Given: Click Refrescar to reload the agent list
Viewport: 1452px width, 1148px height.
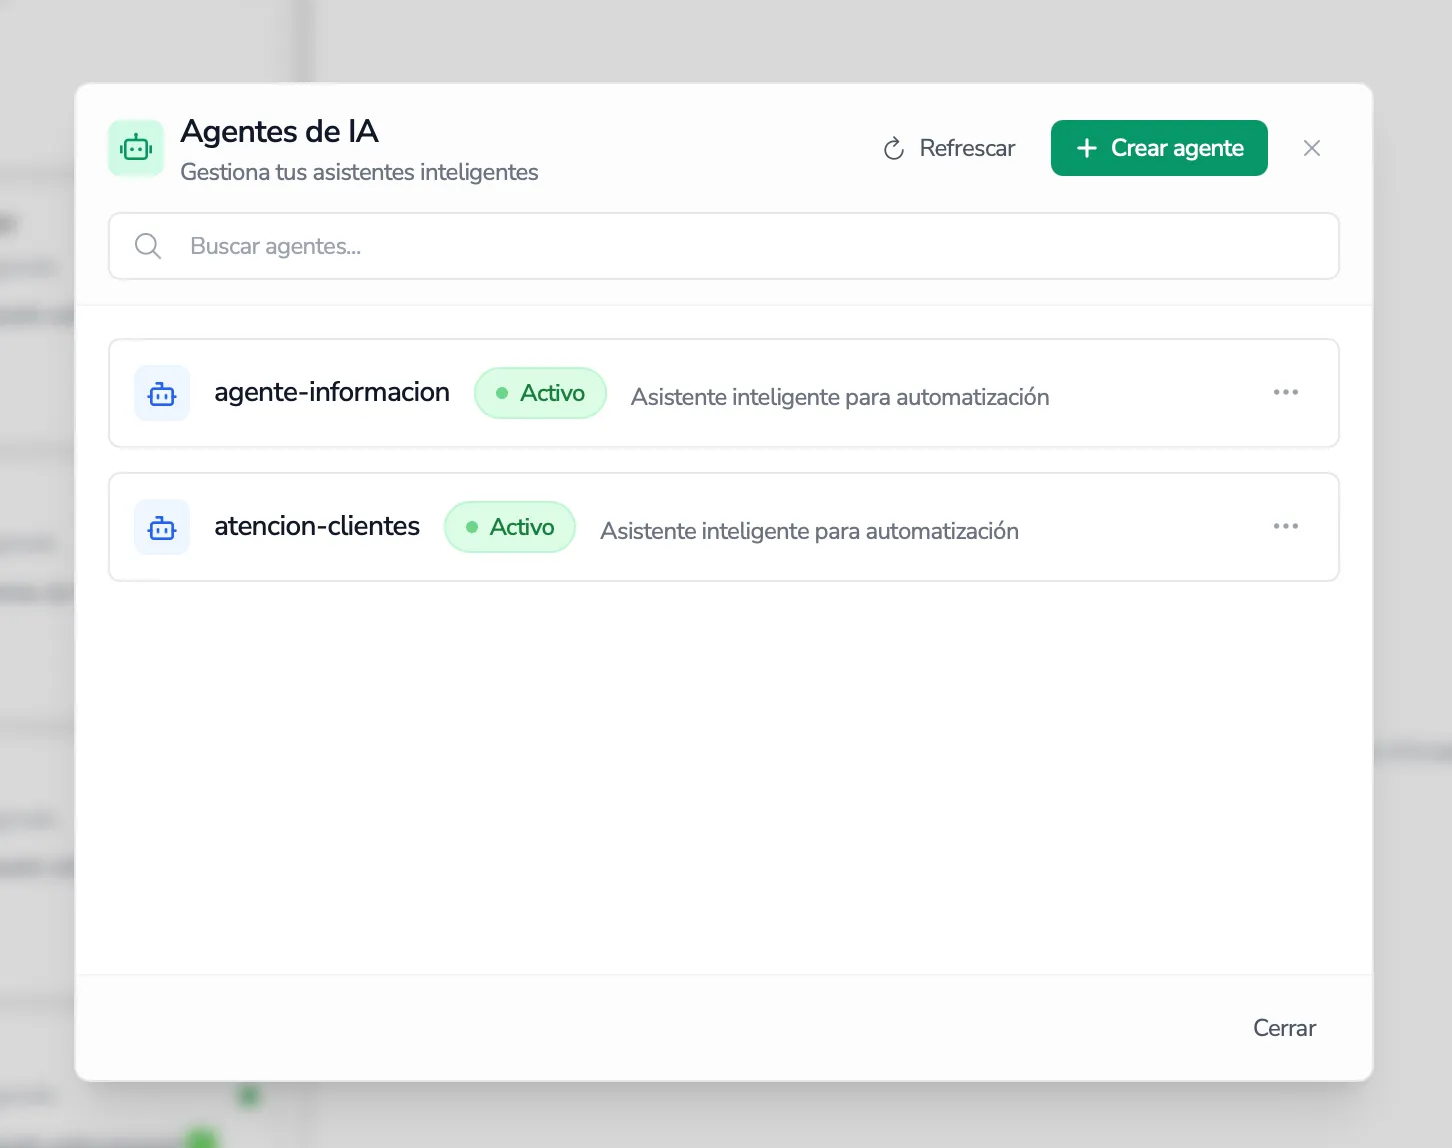Looking at the screenshot, I should [x=966, y=148].
